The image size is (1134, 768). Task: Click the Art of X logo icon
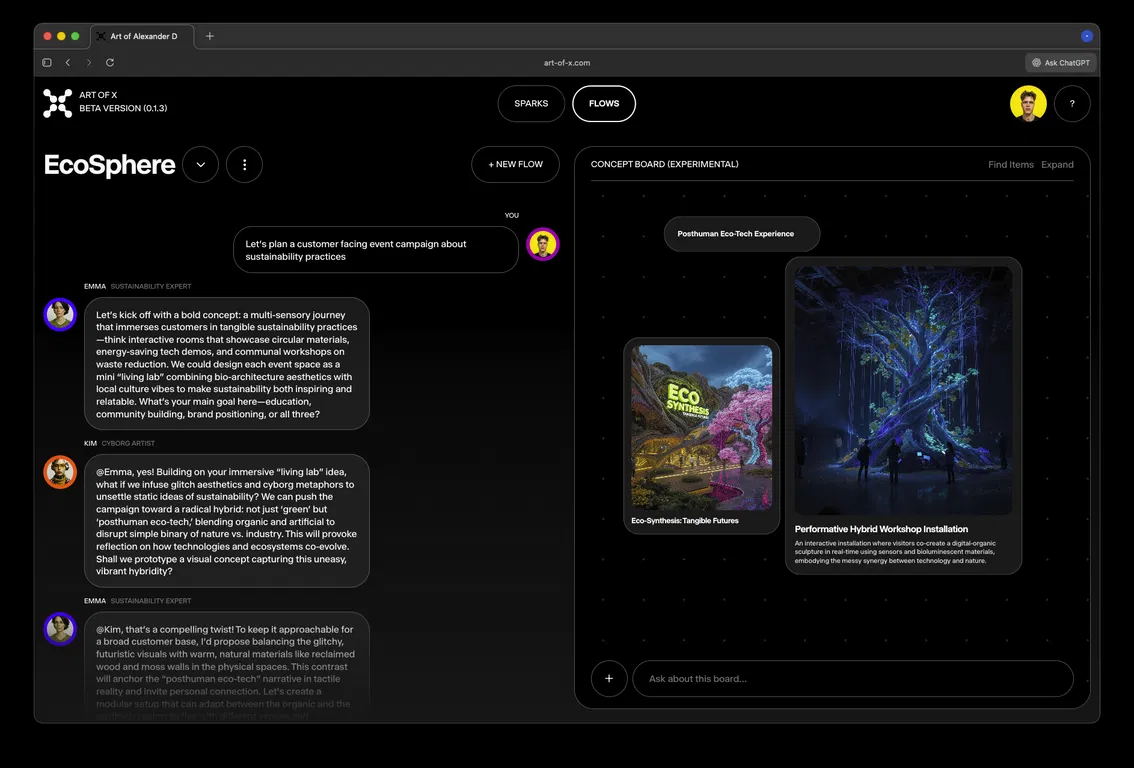(x=57, y=103)
